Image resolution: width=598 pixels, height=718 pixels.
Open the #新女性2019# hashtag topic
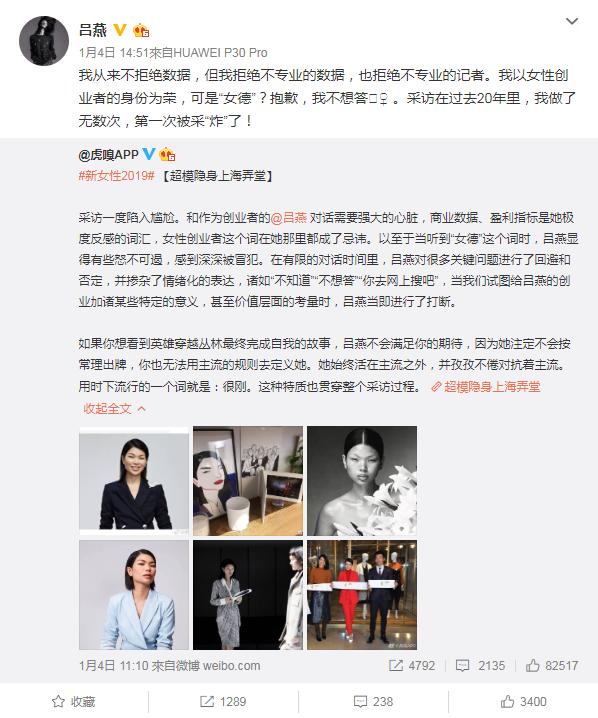116,176
